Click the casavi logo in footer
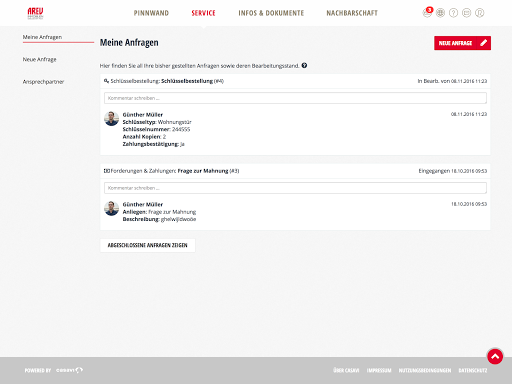Image resolution: width=512 pixels, height=384 pixels. (x=69, y=370)
